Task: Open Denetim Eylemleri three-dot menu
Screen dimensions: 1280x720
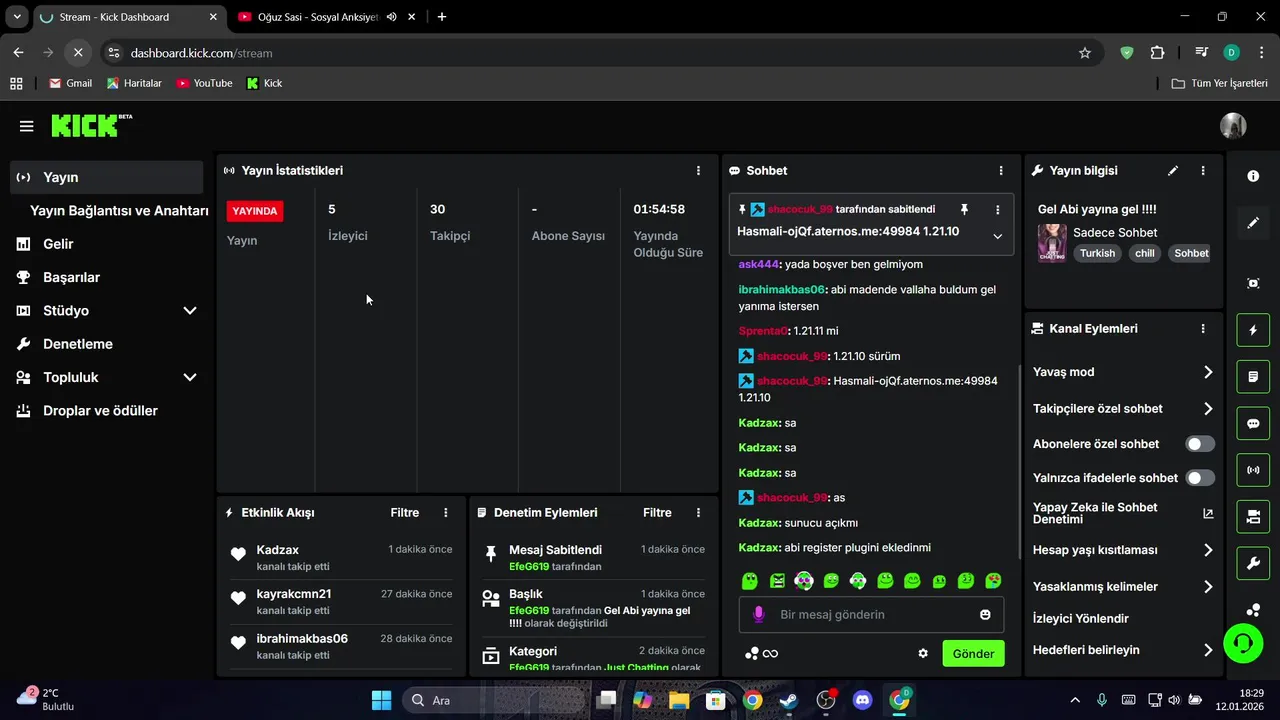Action: [x=698, y=512]
